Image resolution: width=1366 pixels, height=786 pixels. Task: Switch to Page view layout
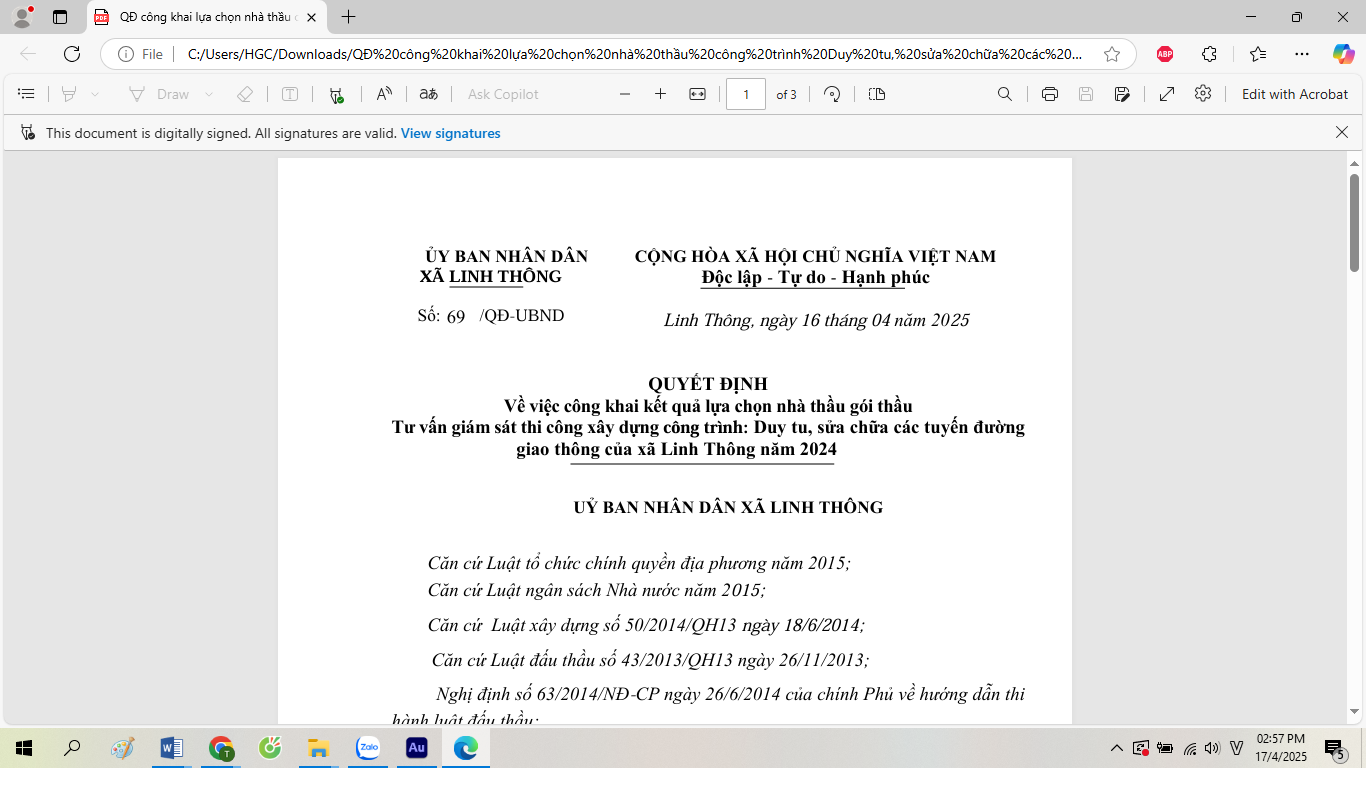(x=877, y=94)
